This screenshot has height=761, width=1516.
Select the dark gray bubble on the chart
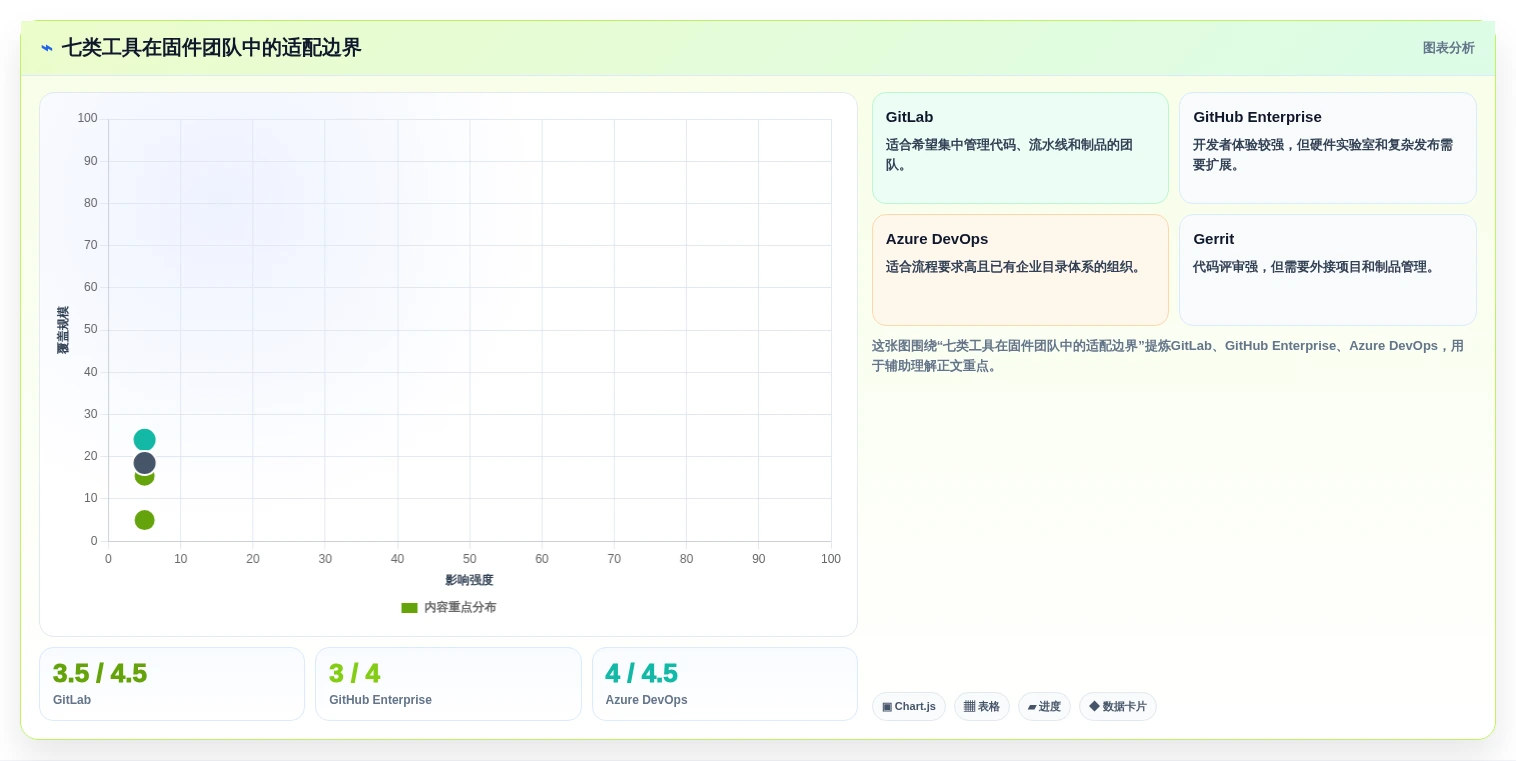tap(144, 463)
